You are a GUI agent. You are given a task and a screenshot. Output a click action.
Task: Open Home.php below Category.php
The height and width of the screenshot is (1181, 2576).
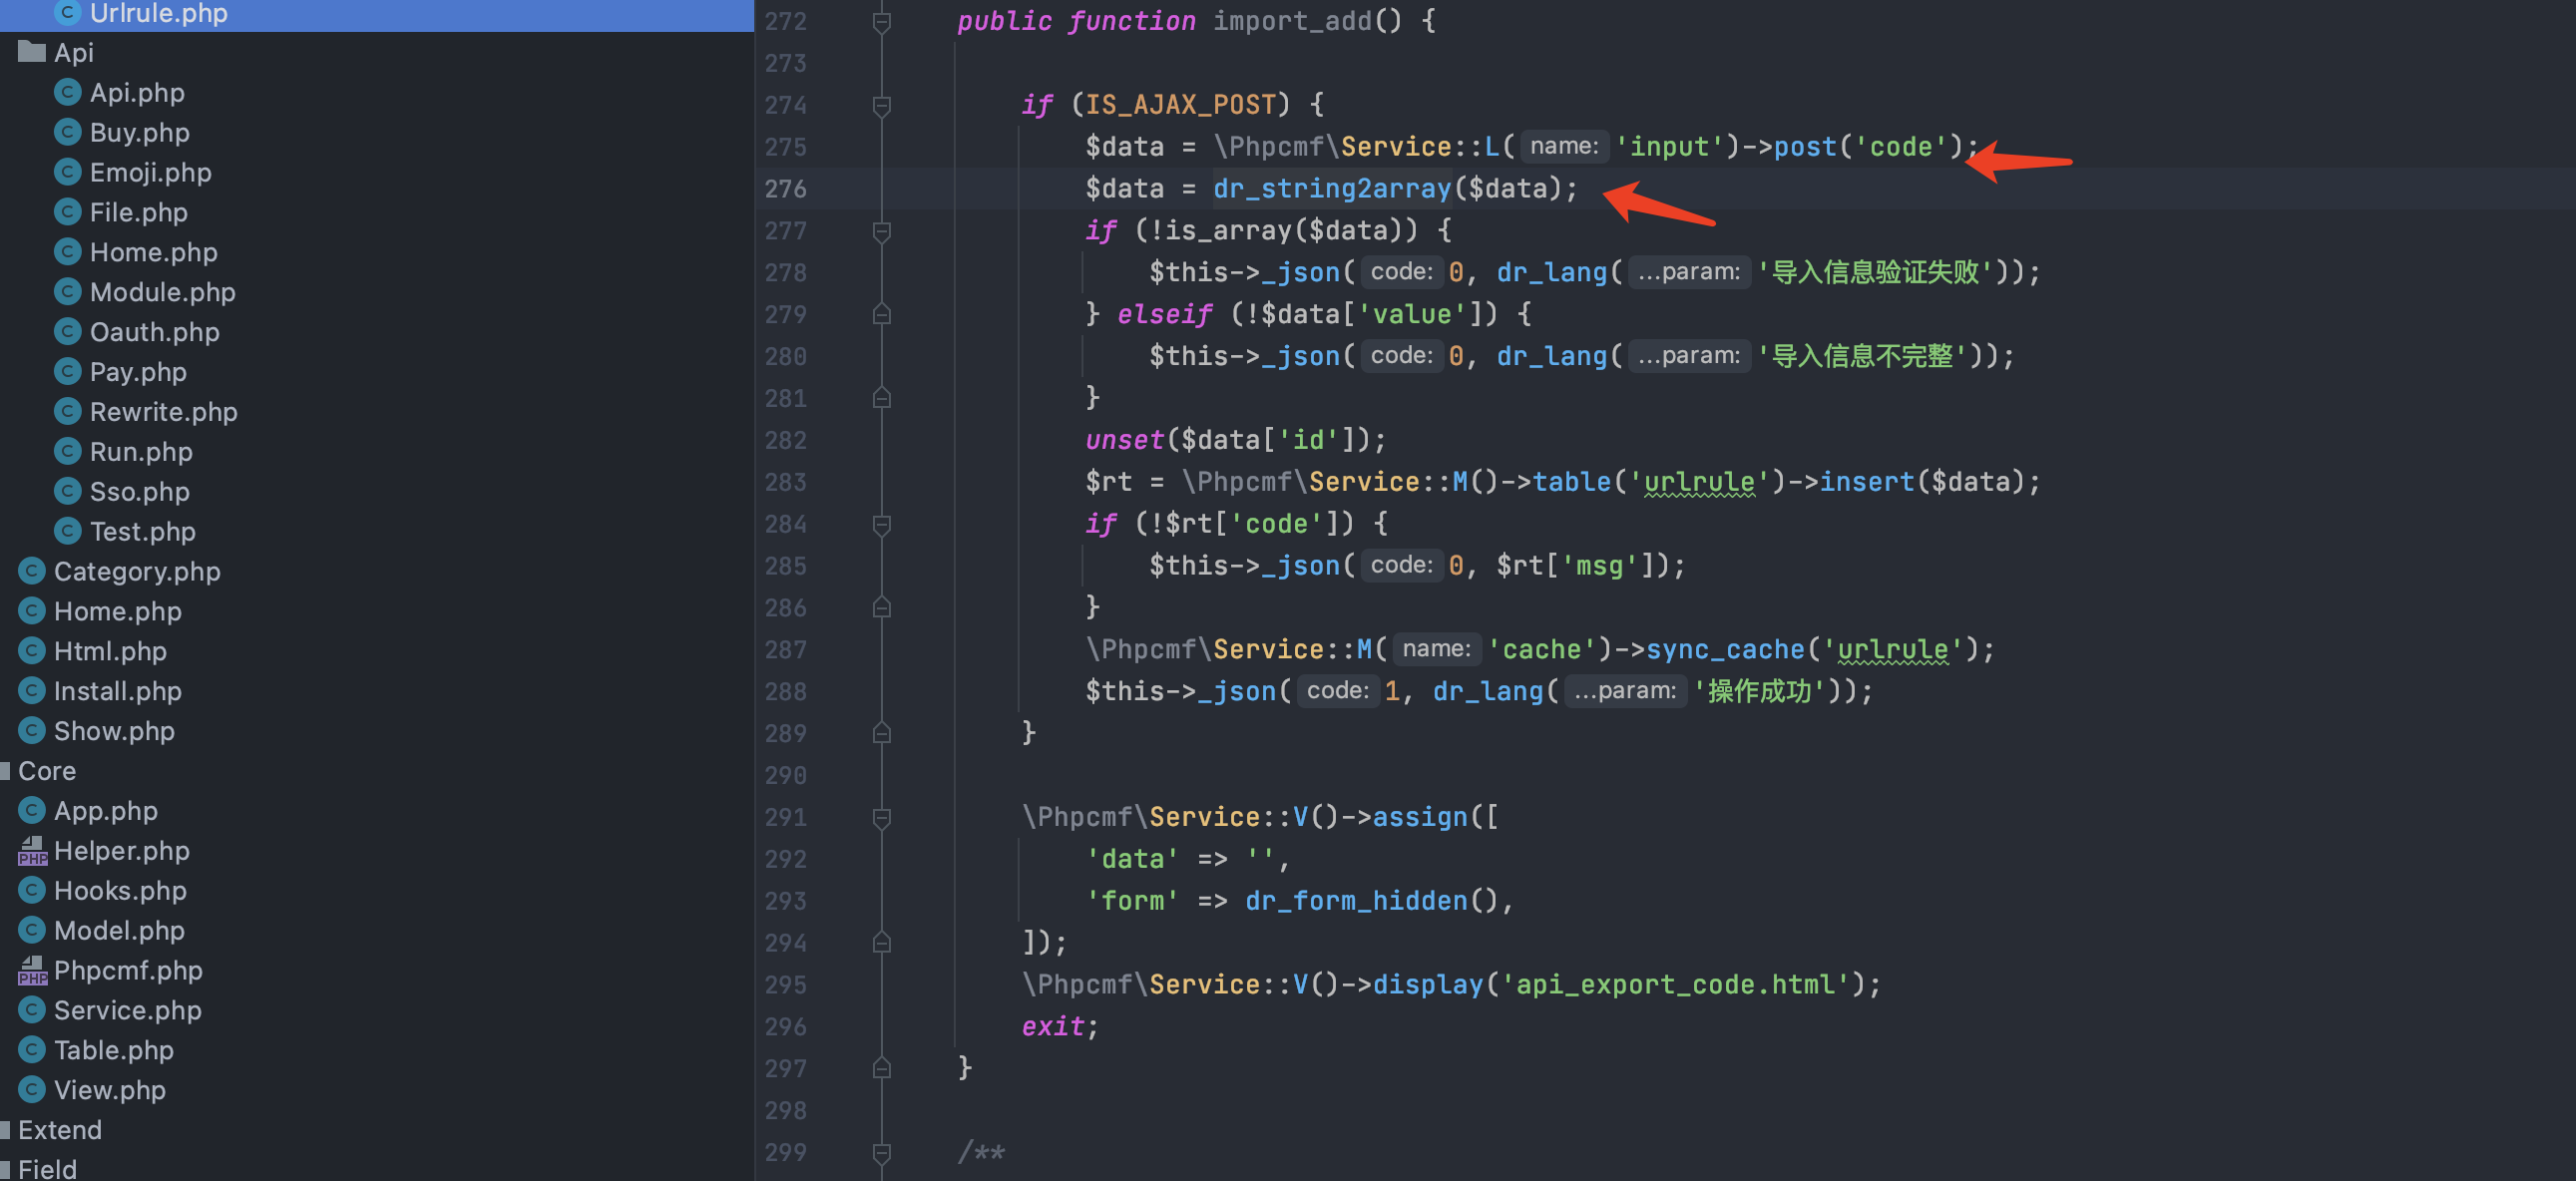click(117, 611)
